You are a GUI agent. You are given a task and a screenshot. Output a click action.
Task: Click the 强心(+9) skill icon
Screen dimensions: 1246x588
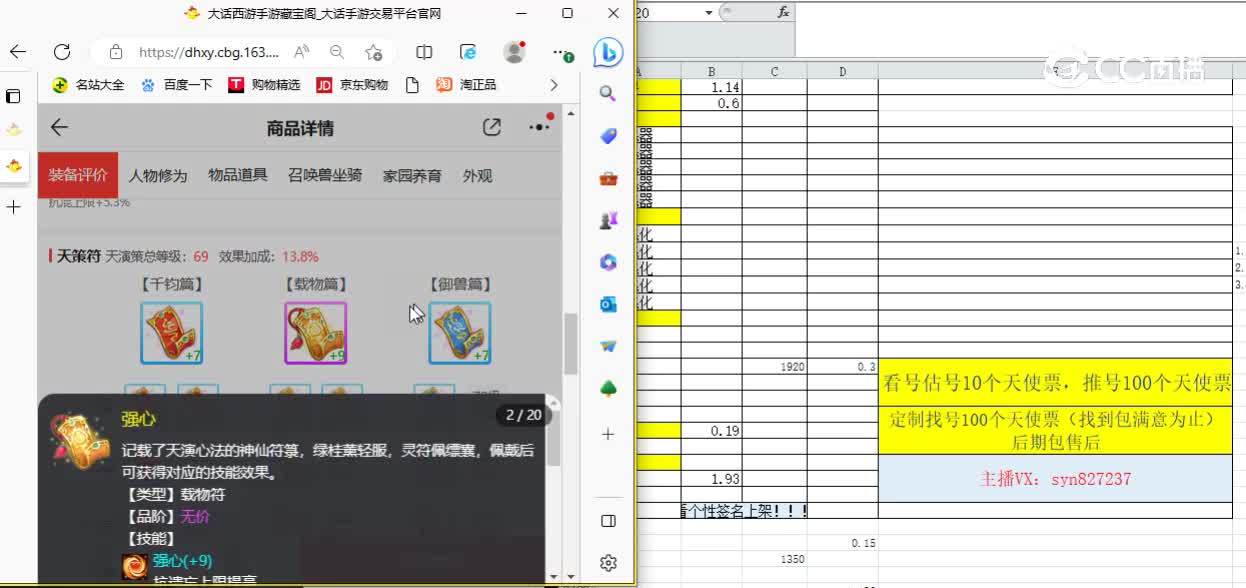[x=135, y=565]
